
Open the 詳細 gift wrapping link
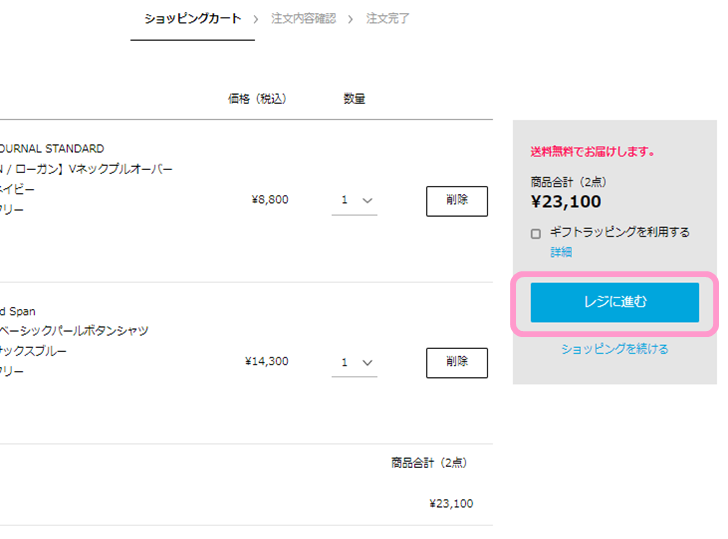(561, 252)
